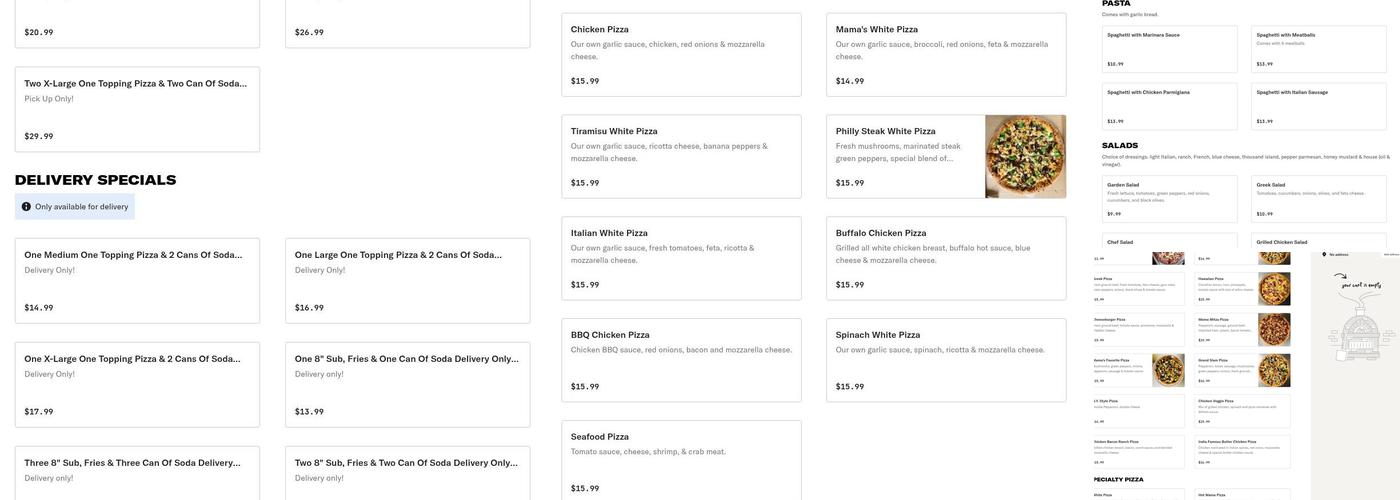Viewport: 1400px width, 500px height.
Task: Select the Garden Salad menu card
Action: [x=1169, y=198]
